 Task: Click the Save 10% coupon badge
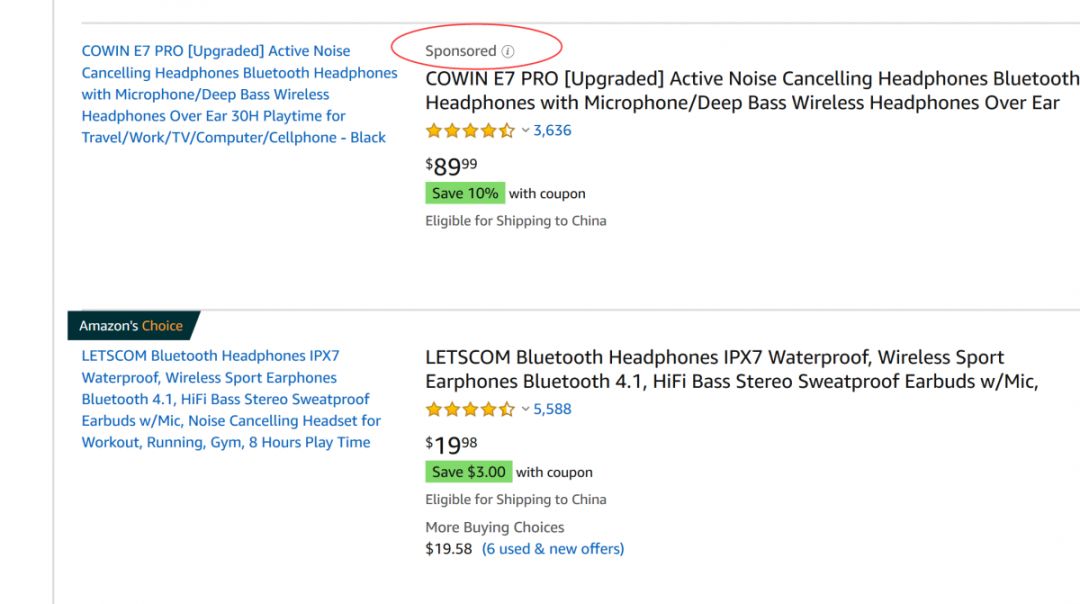click(x=465, y=193)
